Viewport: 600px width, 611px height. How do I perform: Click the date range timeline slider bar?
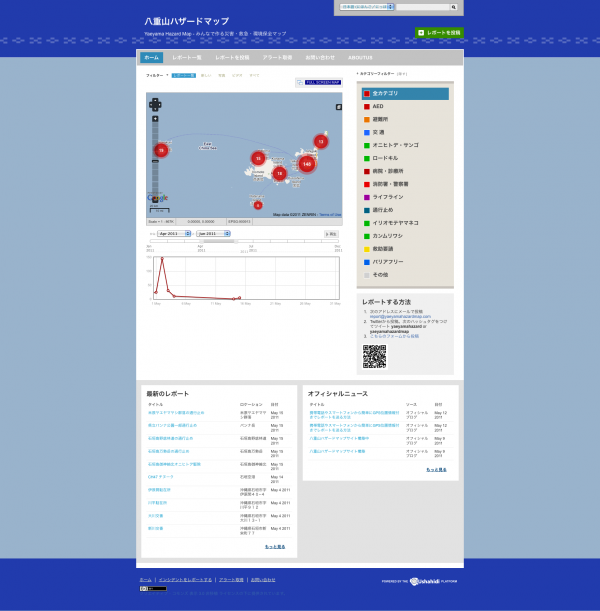(x=244, y=241)
